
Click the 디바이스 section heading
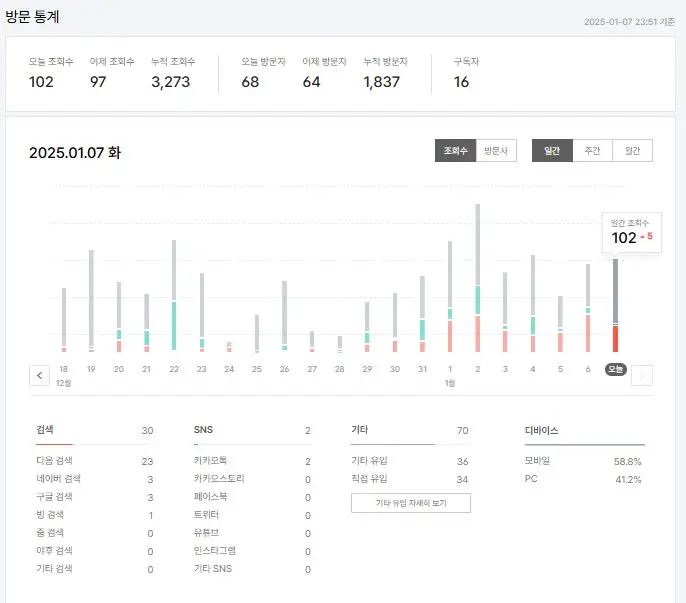coord(542,430)
